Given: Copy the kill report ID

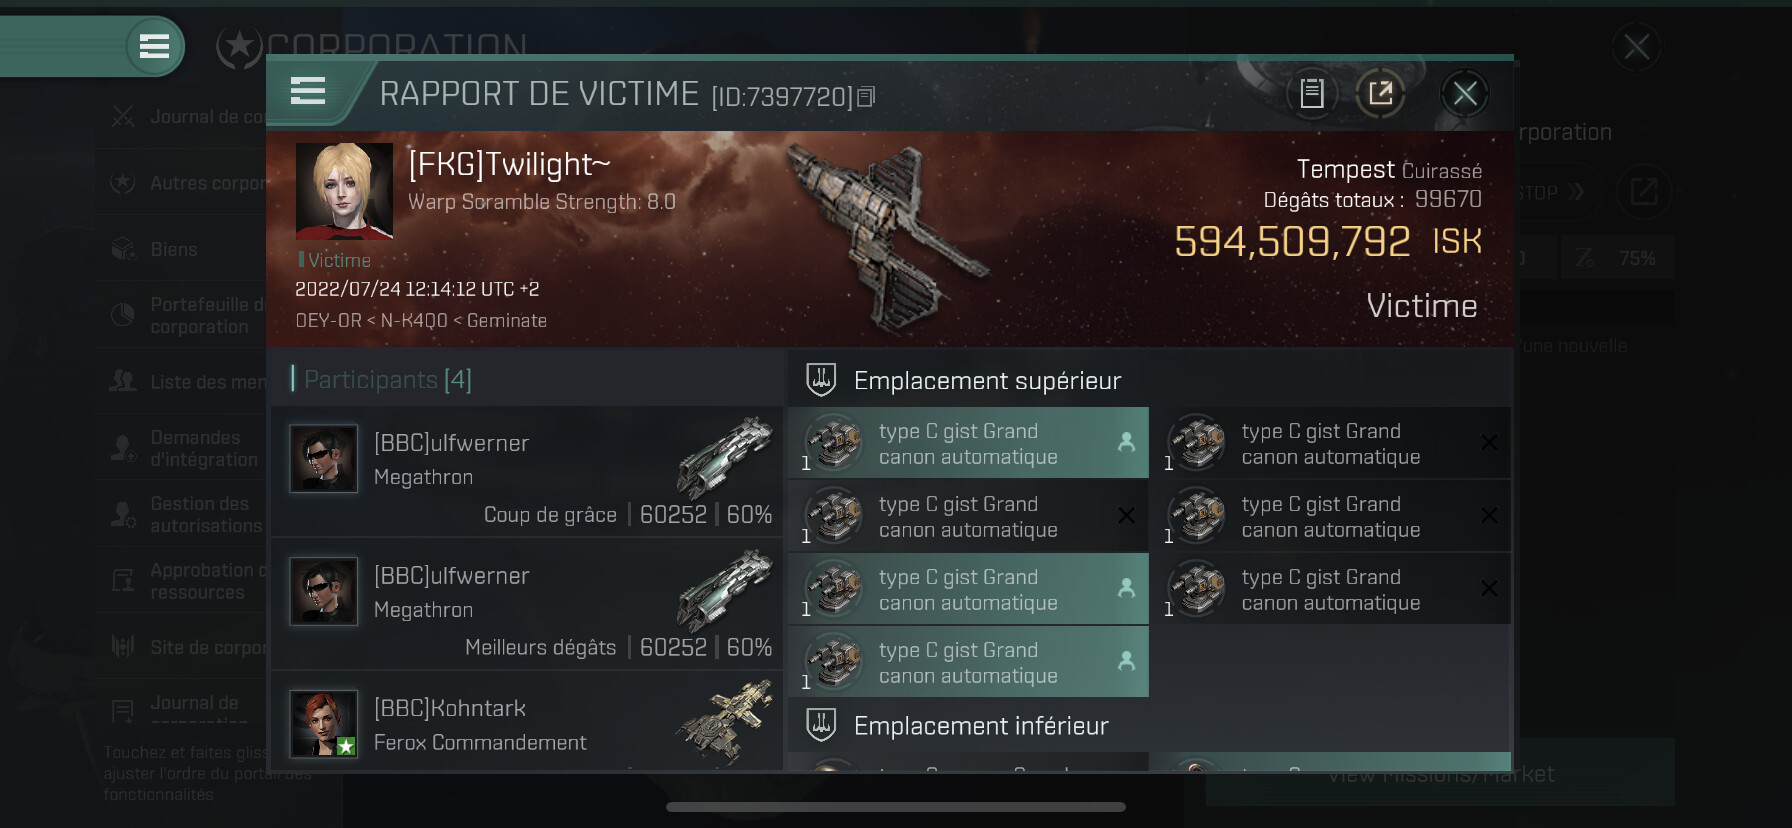Looking at the screenshot, I should [866, 96].
